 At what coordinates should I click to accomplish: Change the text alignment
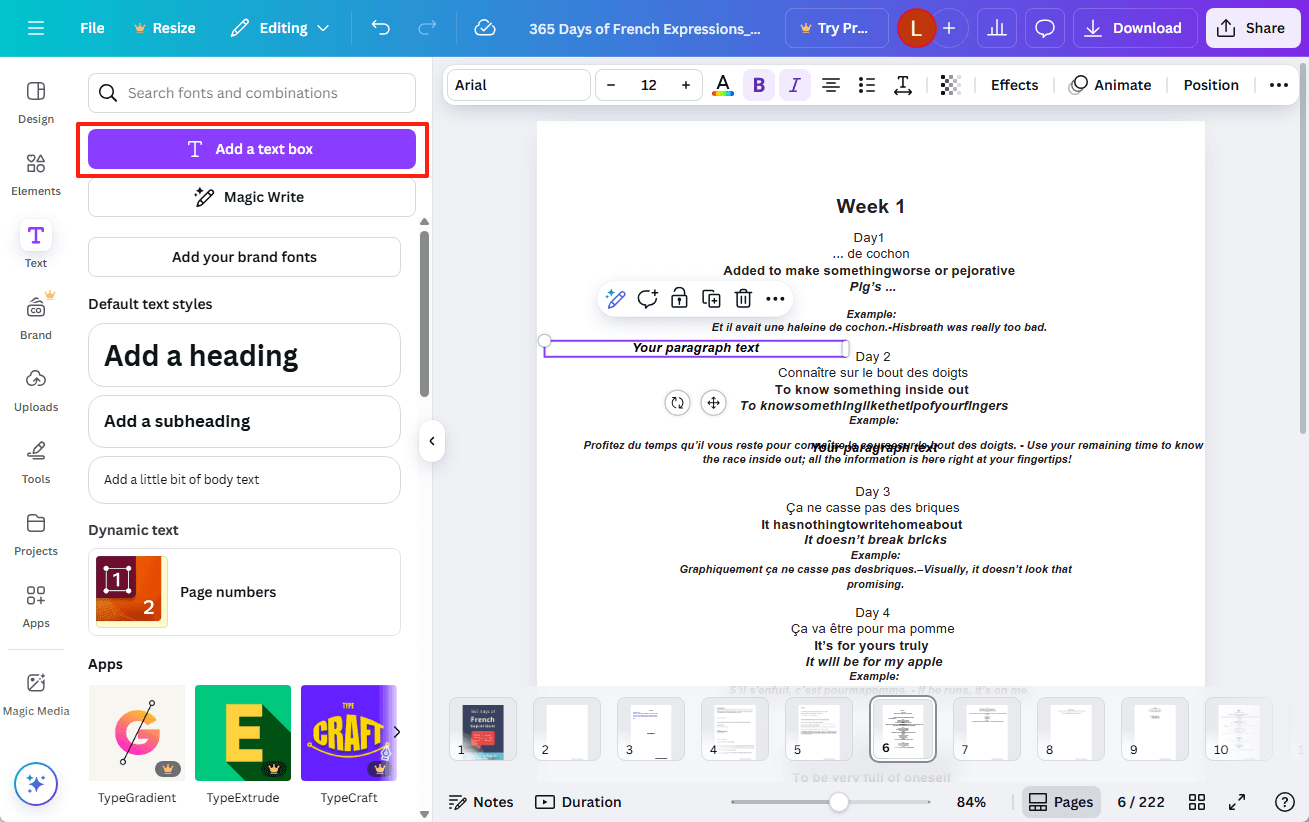[x=830, y=85]
